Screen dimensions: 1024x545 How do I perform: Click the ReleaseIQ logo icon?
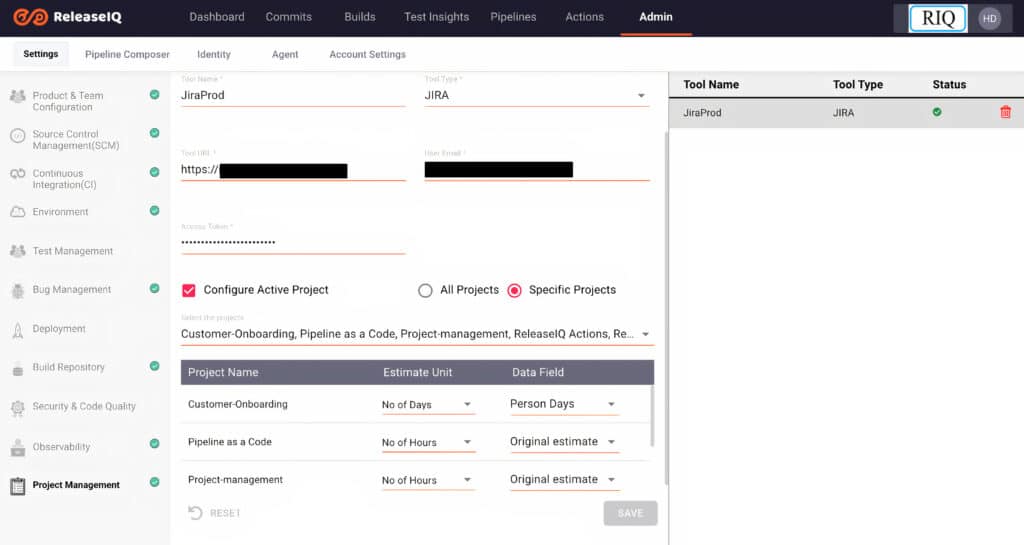tap(31, 17)
